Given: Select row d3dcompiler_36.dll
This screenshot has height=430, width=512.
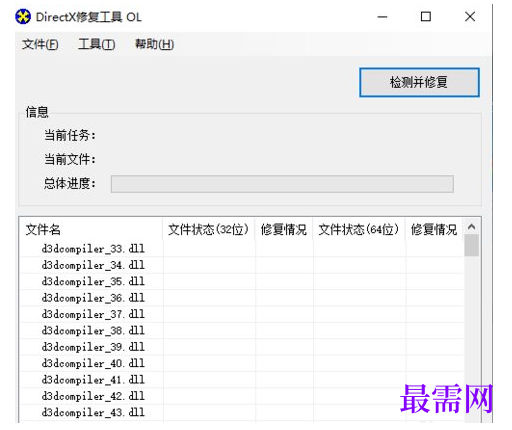Looking at the screenshot, I should 241,298.
